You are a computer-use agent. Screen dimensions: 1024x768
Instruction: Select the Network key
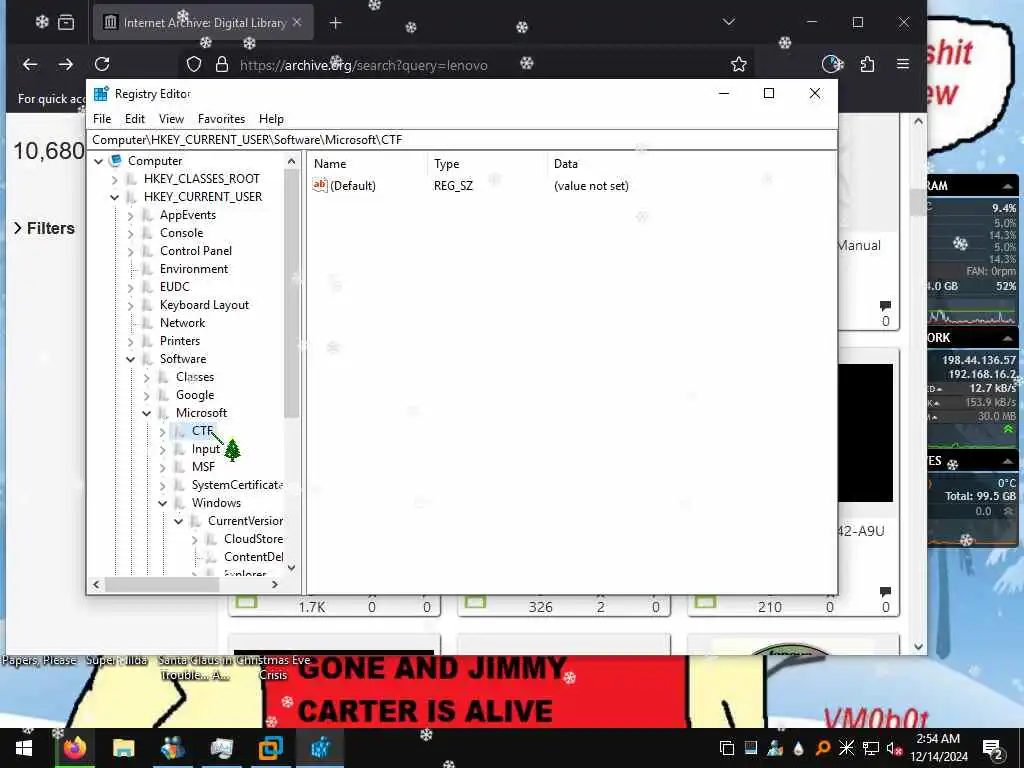pyautogui.click(x=182, y=323)
